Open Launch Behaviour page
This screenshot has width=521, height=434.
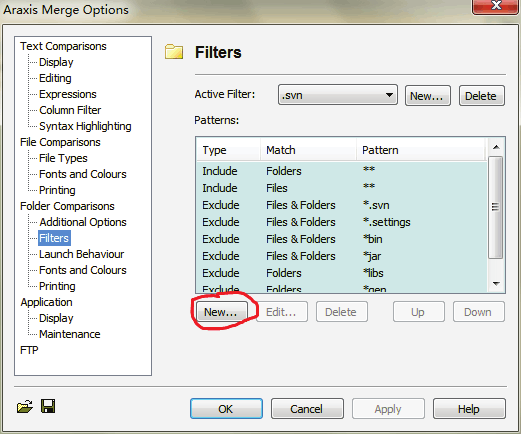coord(81,254)
